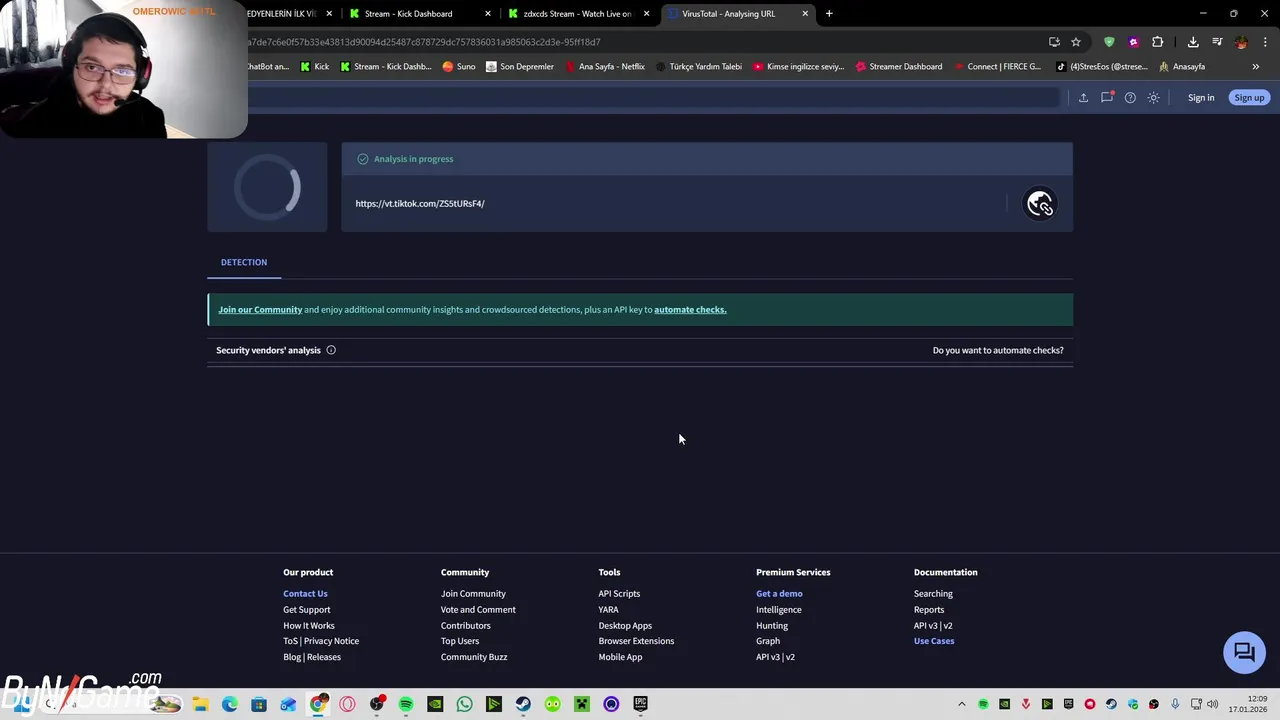Click the automate checks link
Image resolution: width=1280 pixels, height=720 pixels.
pos(690,309)
